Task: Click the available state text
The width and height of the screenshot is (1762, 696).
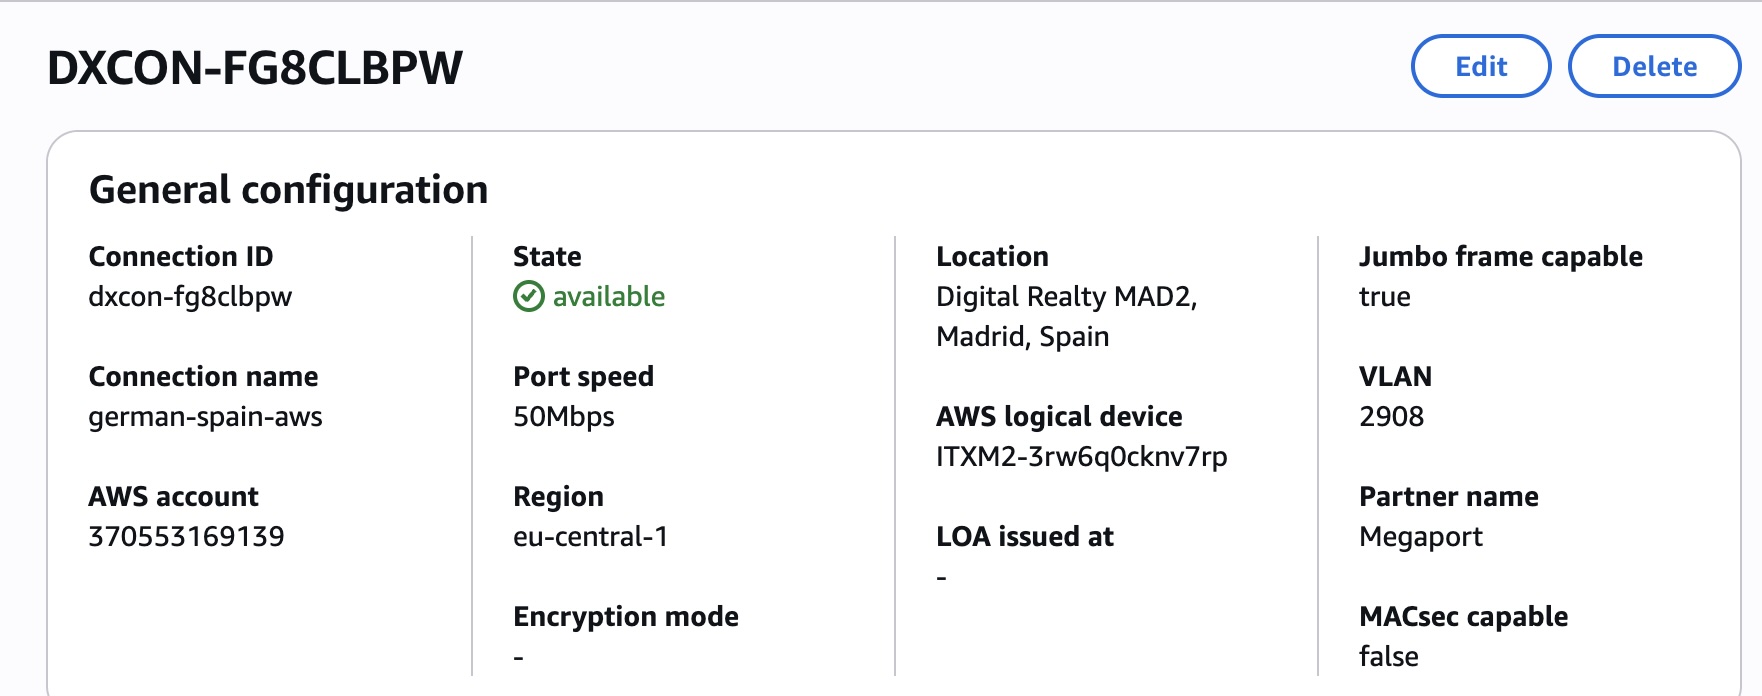Action: click(606, 295)
